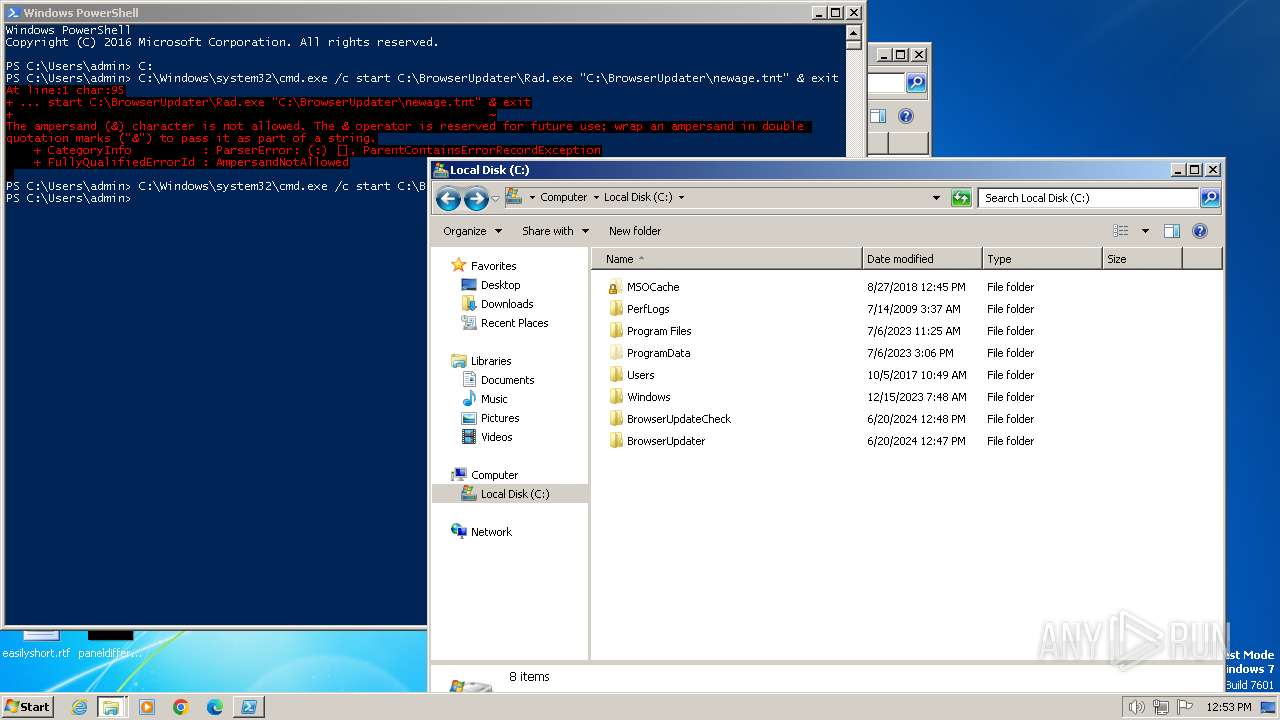This screenshot has height=720, width=1280.
Task: Click the Help question mark icon
Action: 1200,231
